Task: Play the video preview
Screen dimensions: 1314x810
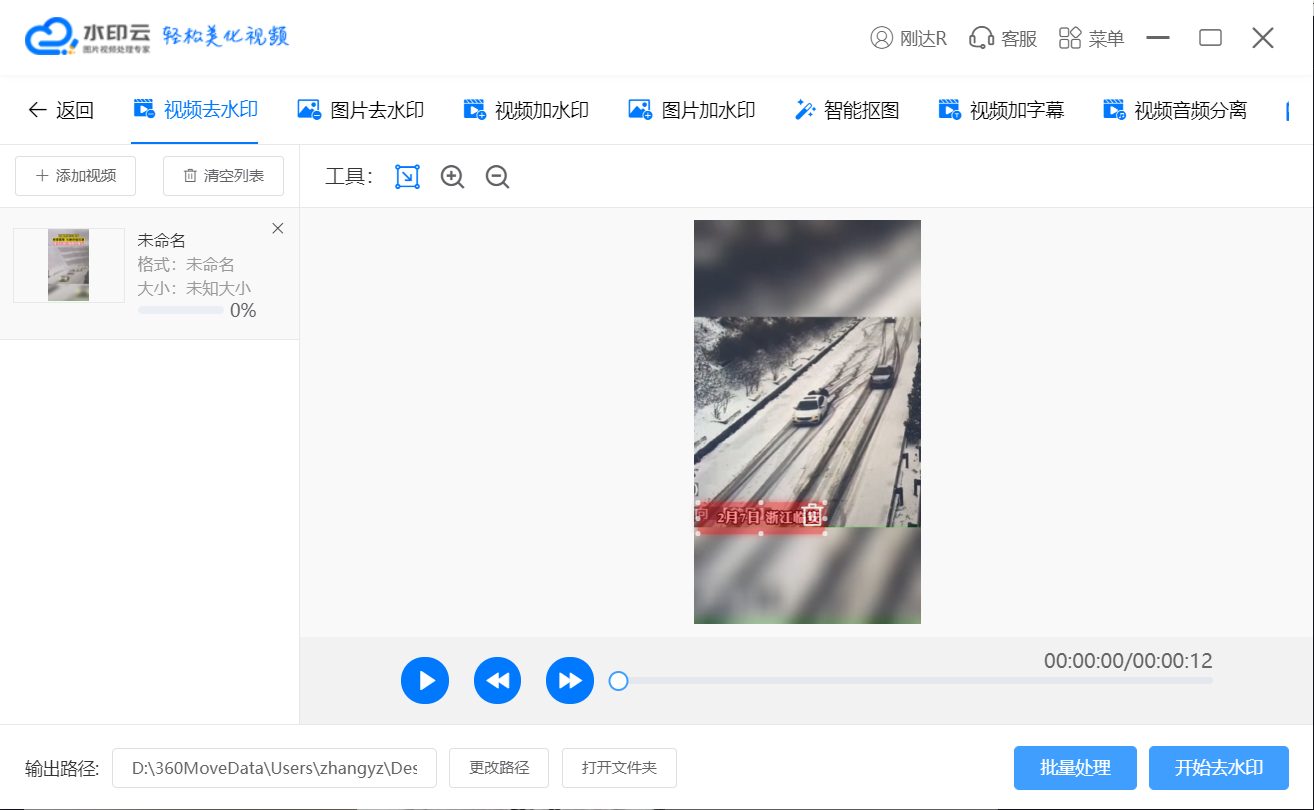Action: pyautogui.click(x=425, y=681)
